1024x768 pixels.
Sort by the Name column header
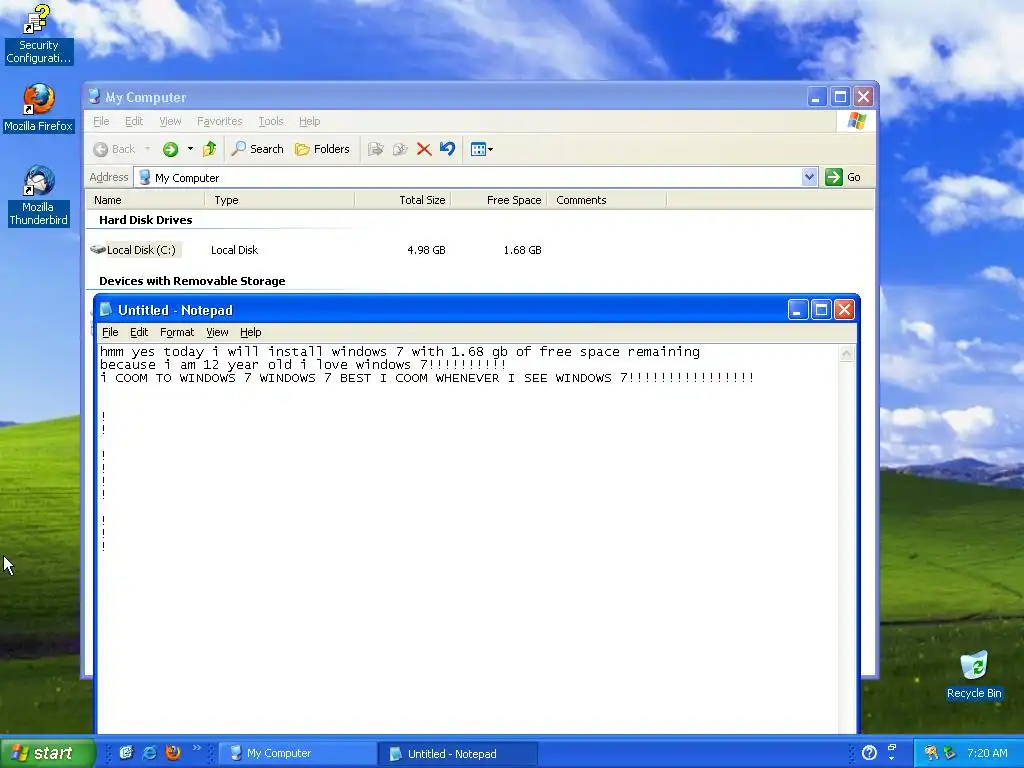[146, 200]
